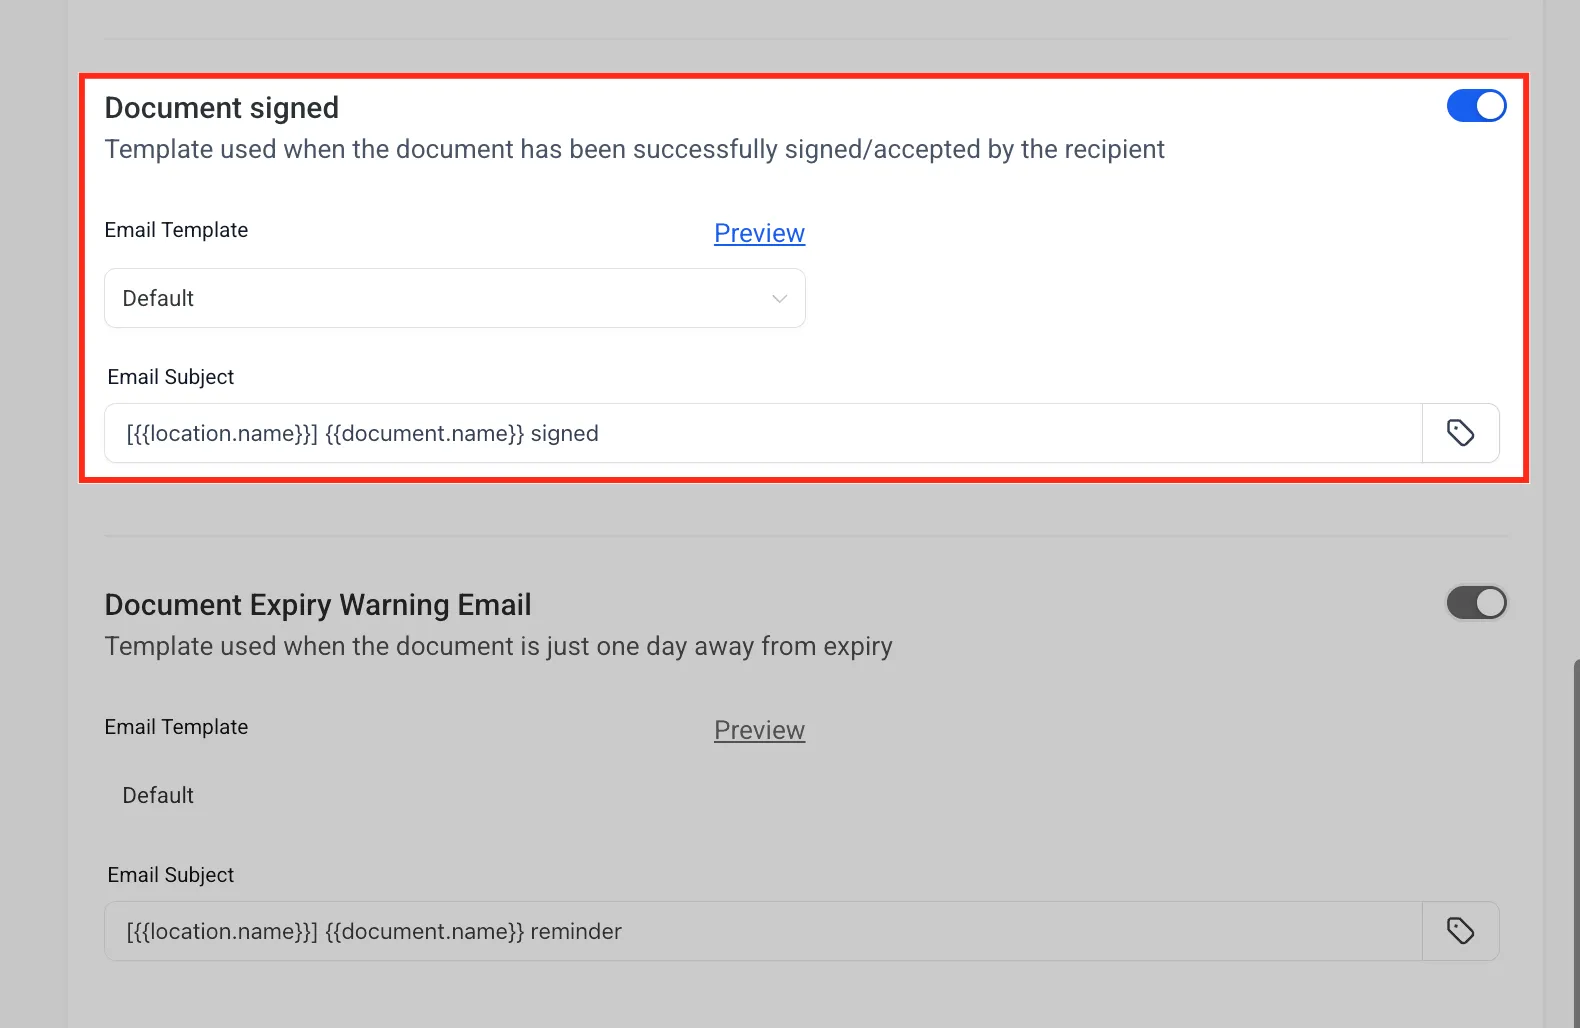The image size is (1580, 1028).
Task: Expand the Document signed template dropdown chevron
Action: pos(779,299)
